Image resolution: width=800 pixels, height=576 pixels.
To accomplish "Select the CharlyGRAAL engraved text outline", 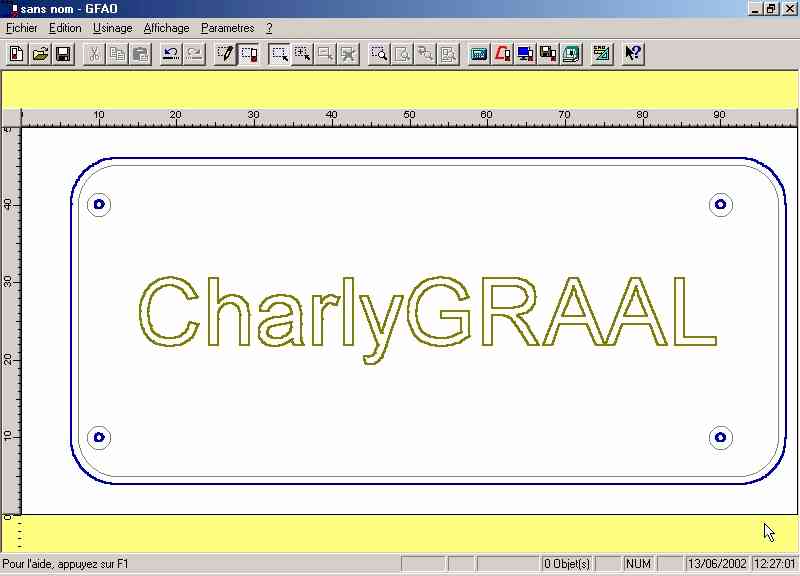I will [x=428, y=319].
